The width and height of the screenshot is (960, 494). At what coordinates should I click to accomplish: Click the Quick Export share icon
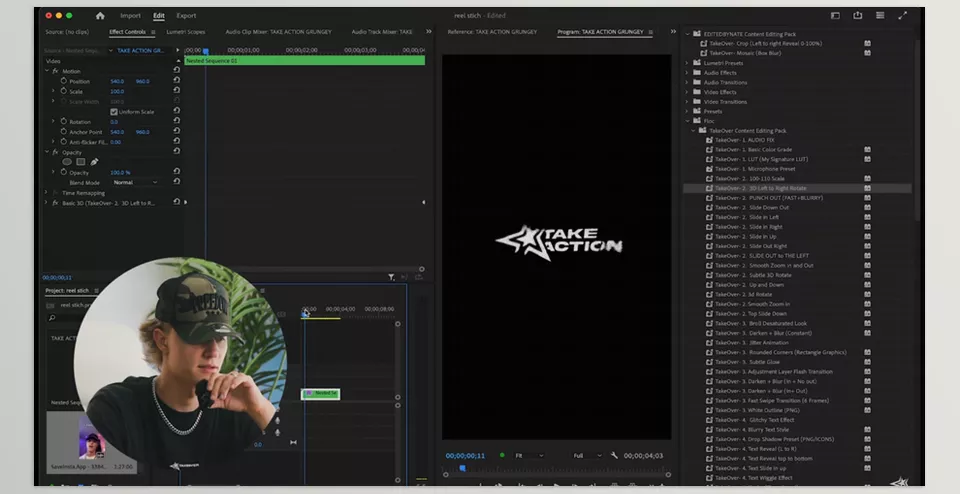pyautogui.click(x=858, y=15)
